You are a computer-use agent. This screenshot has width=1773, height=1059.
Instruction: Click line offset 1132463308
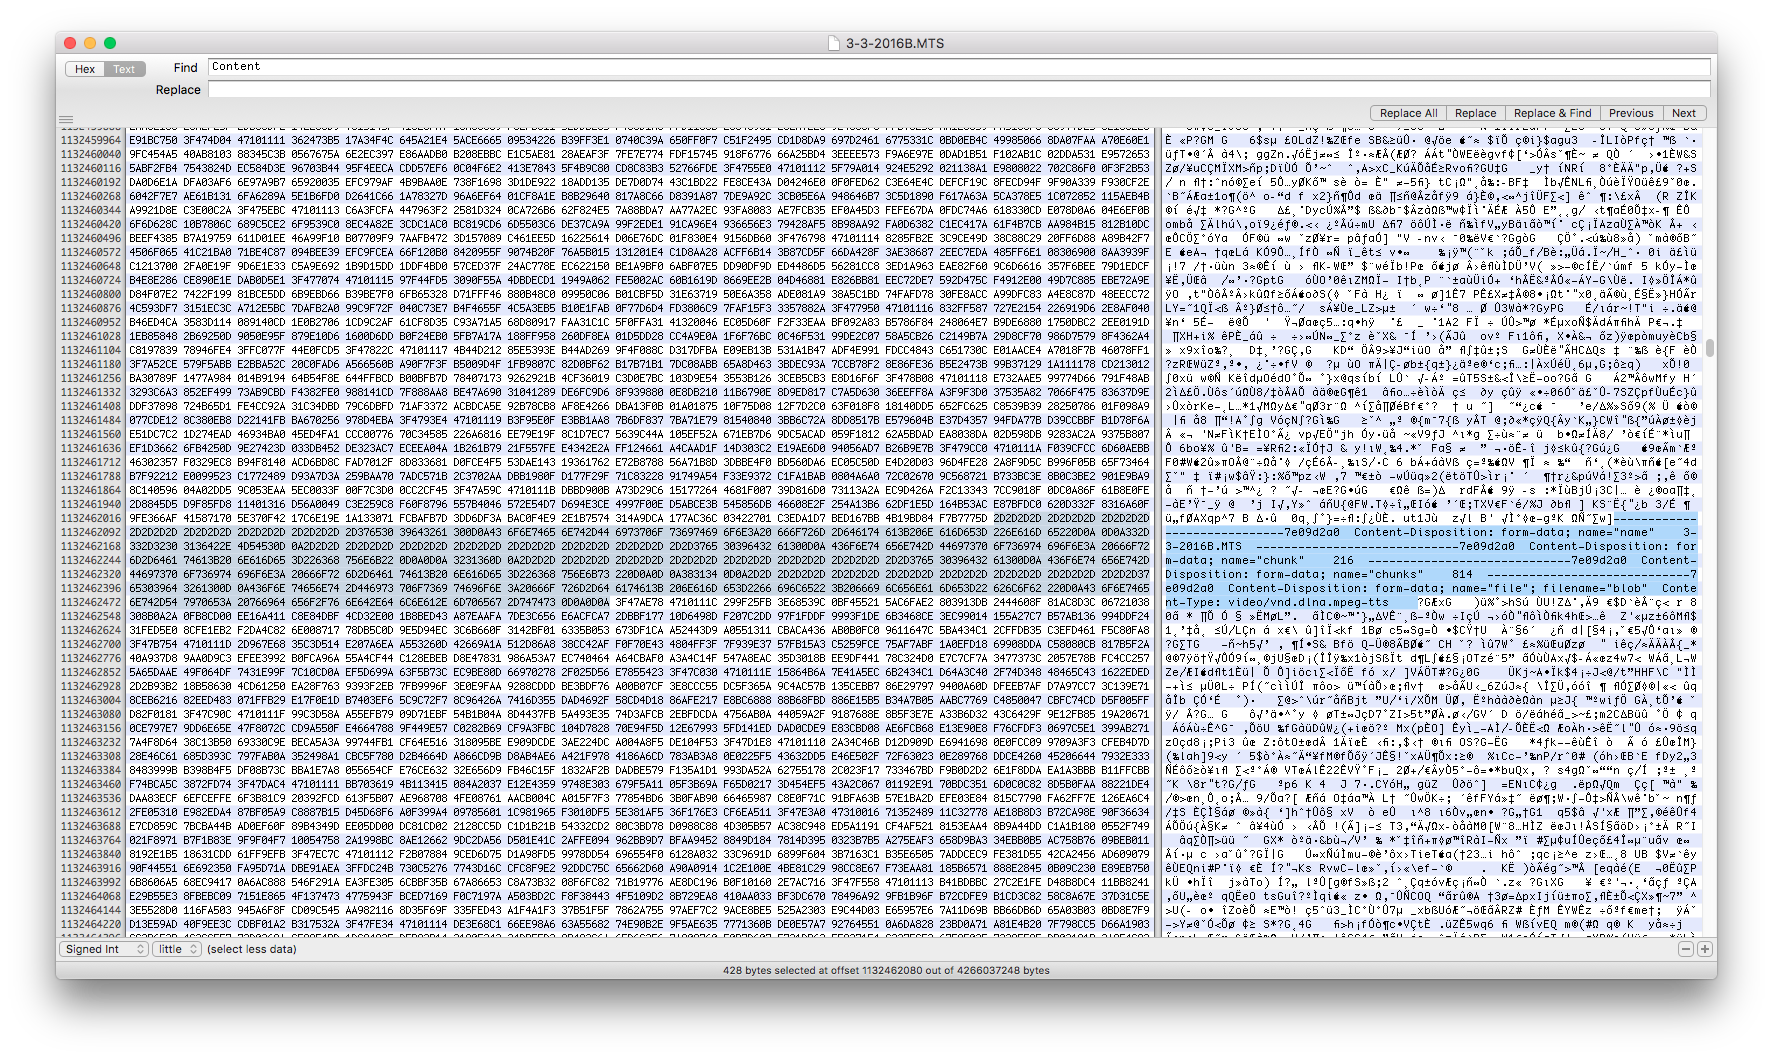[91, 756]
